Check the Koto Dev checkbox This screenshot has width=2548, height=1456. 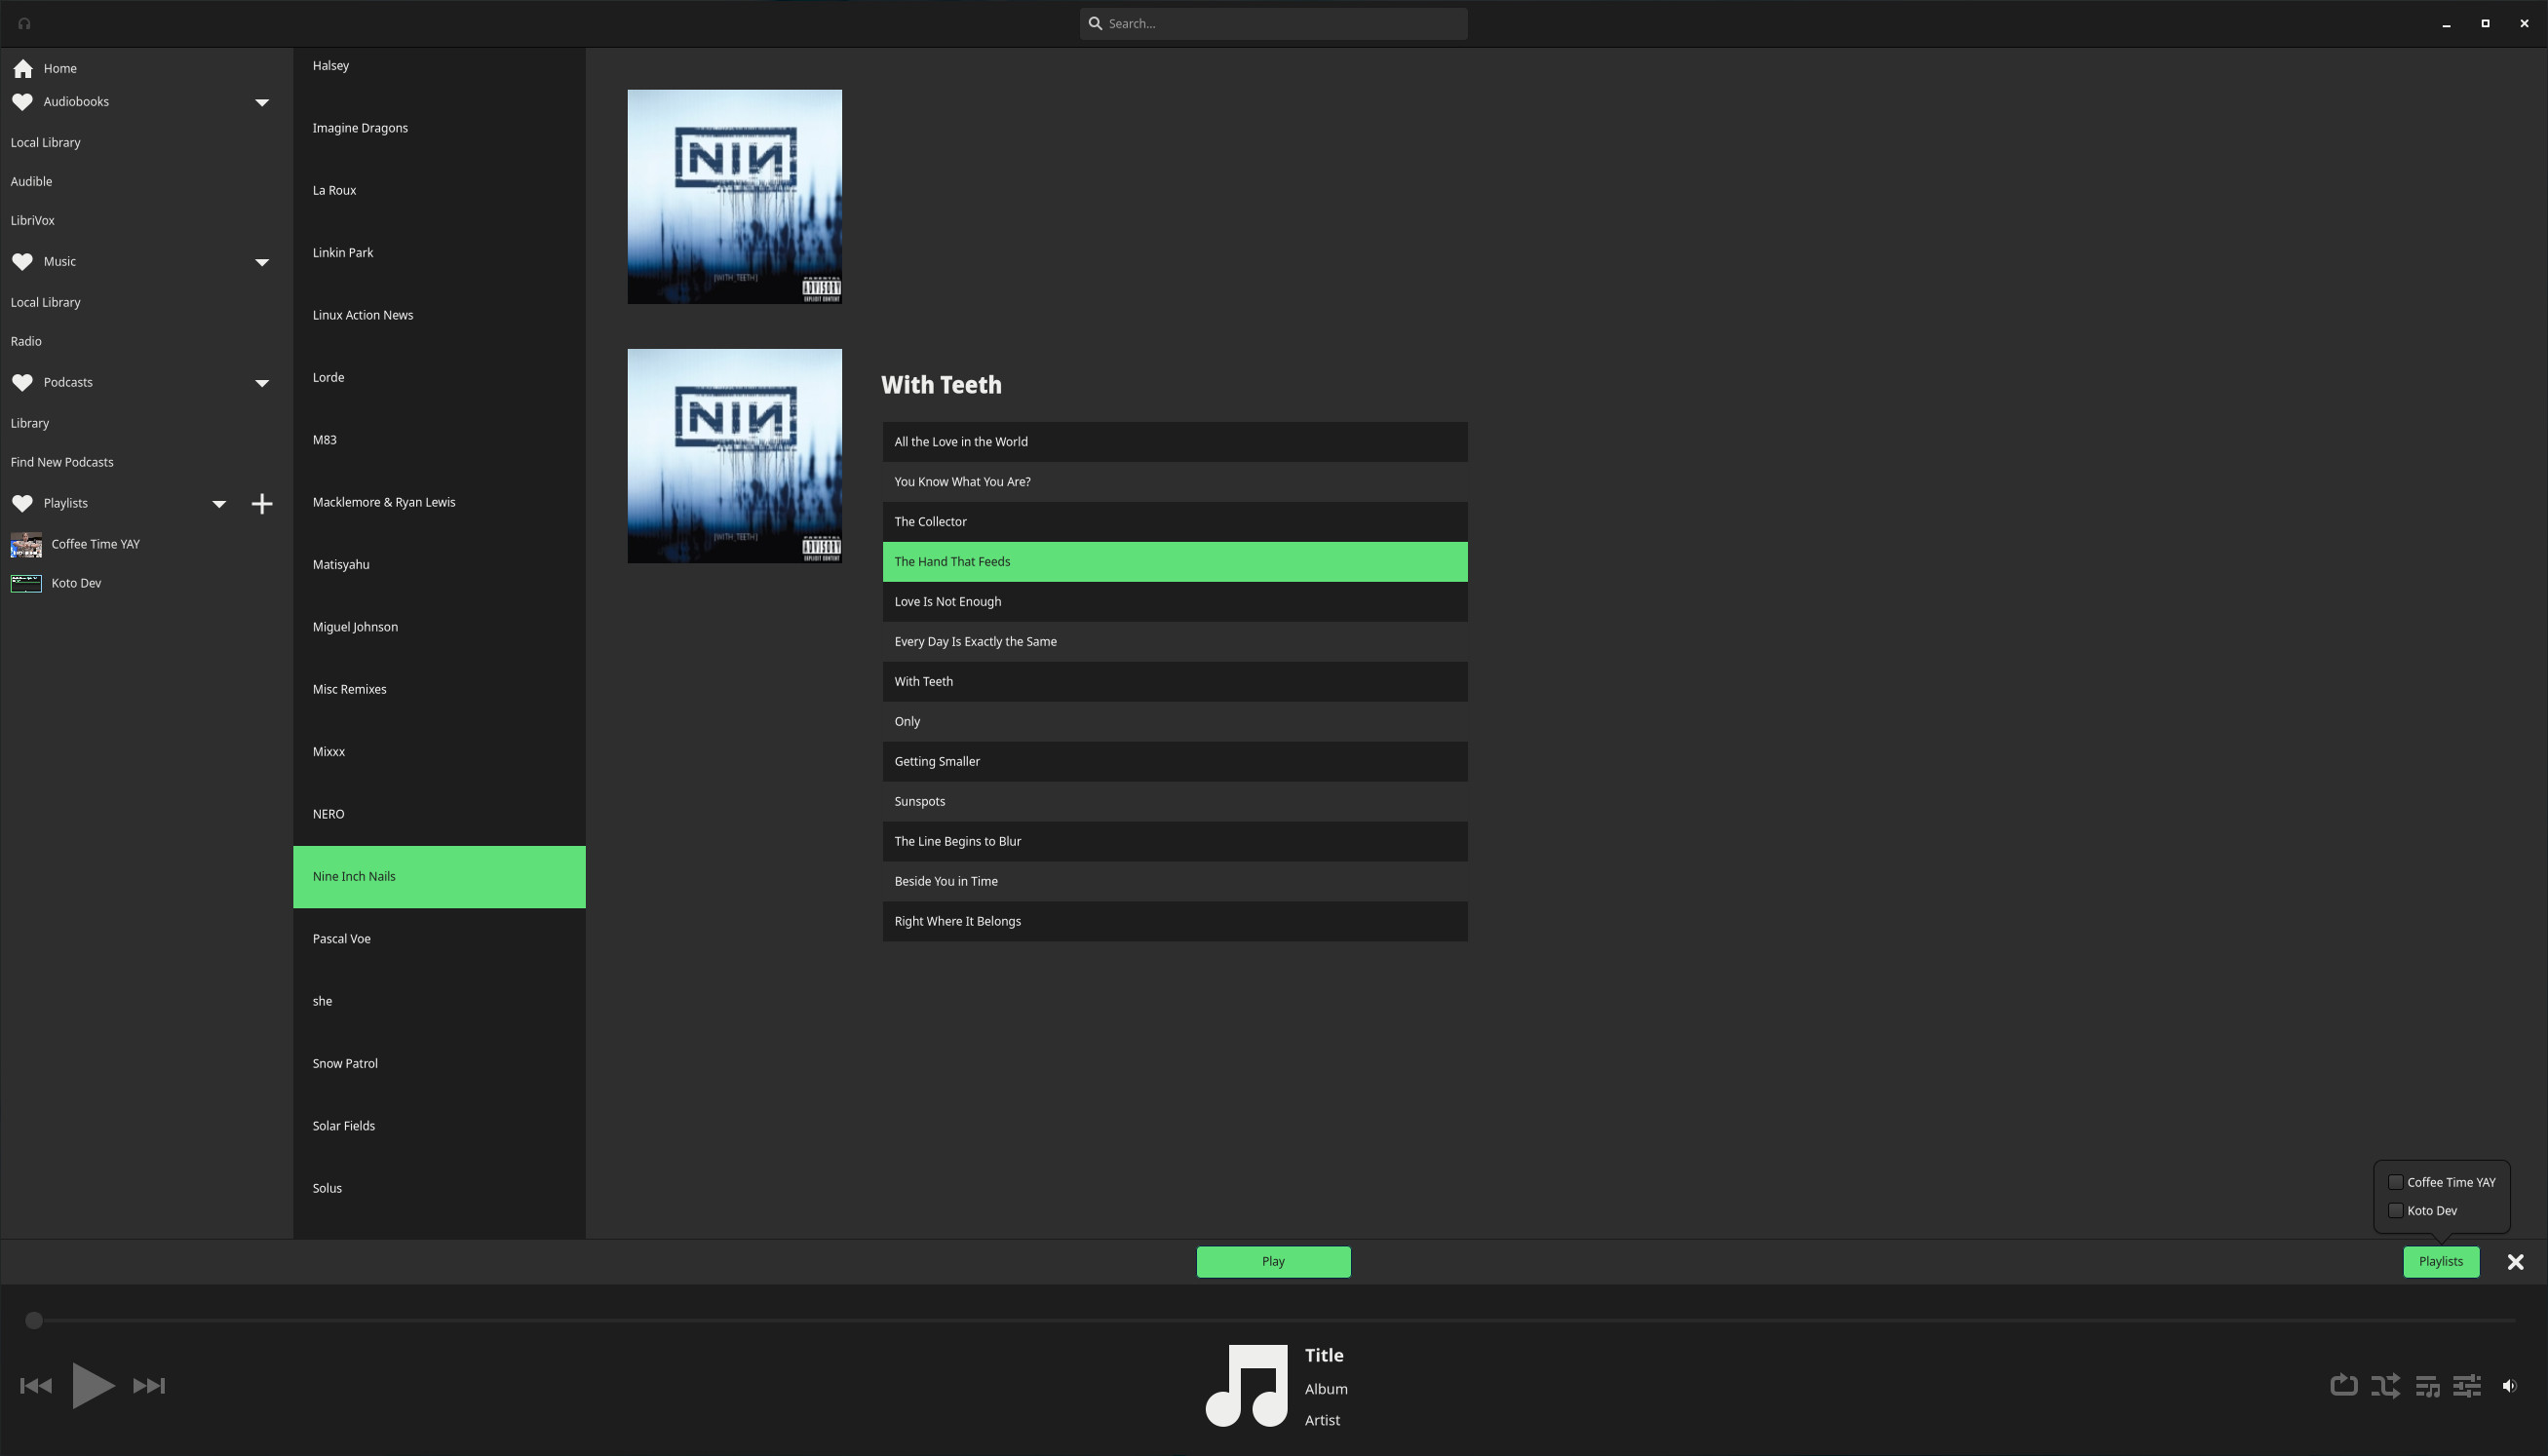pos(2396,1210)
